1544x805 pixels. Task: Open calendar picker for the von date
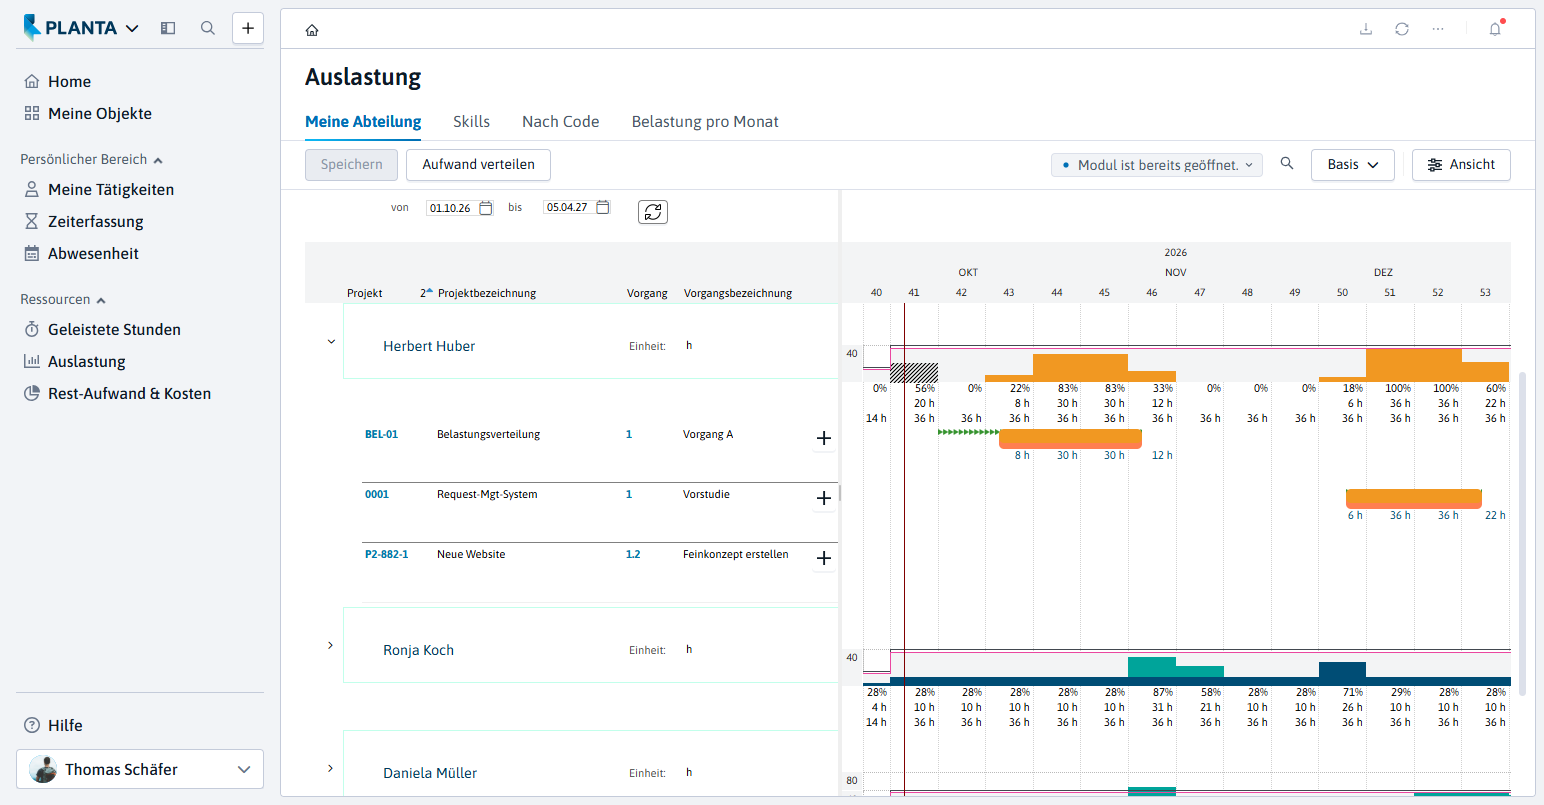486,208
